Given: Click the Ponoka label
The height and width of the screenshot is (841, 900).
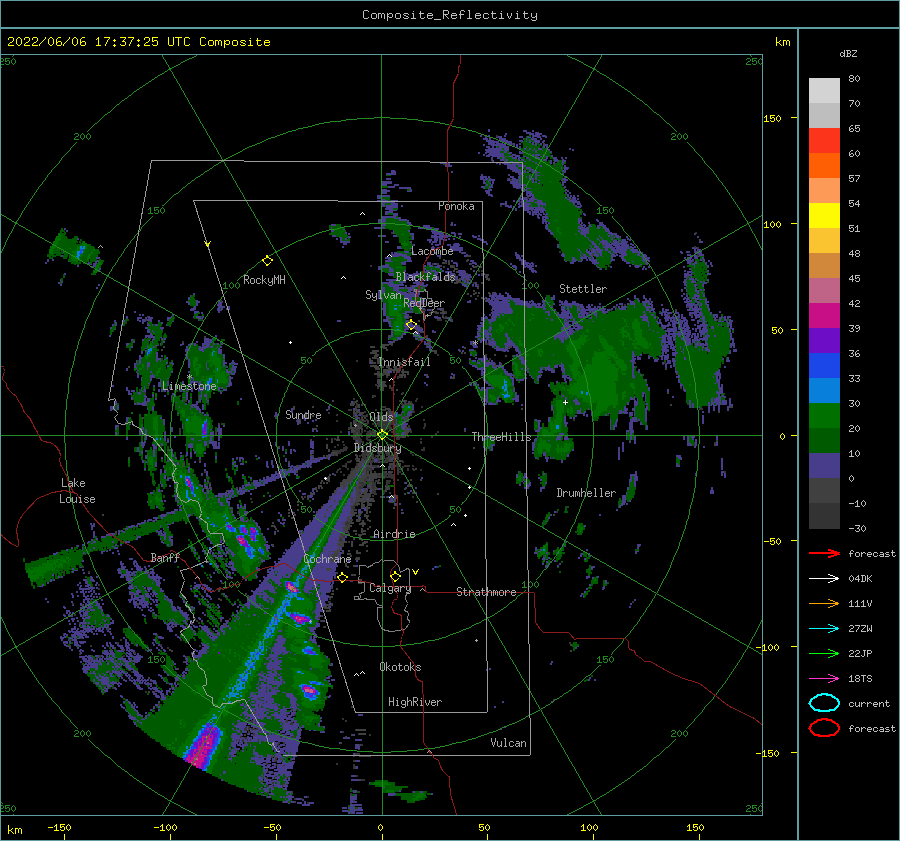Looking at the screenshot, I should point(456,206).
